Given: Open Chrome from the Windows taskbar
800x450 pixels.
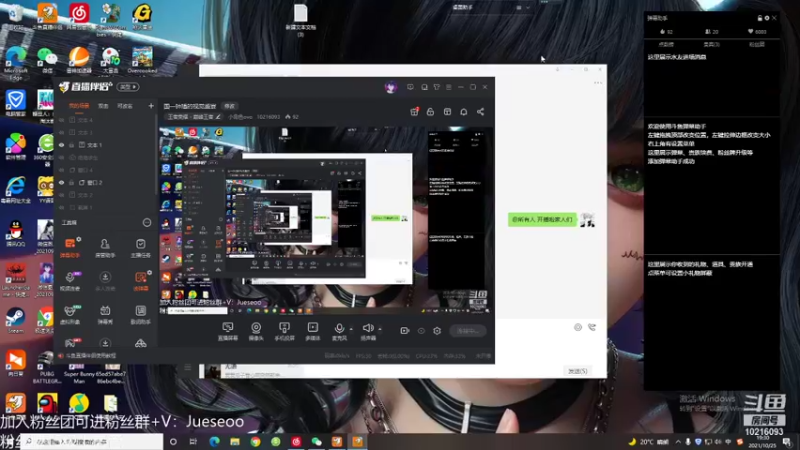Looking at the screenshot, I should click(255, 442).
